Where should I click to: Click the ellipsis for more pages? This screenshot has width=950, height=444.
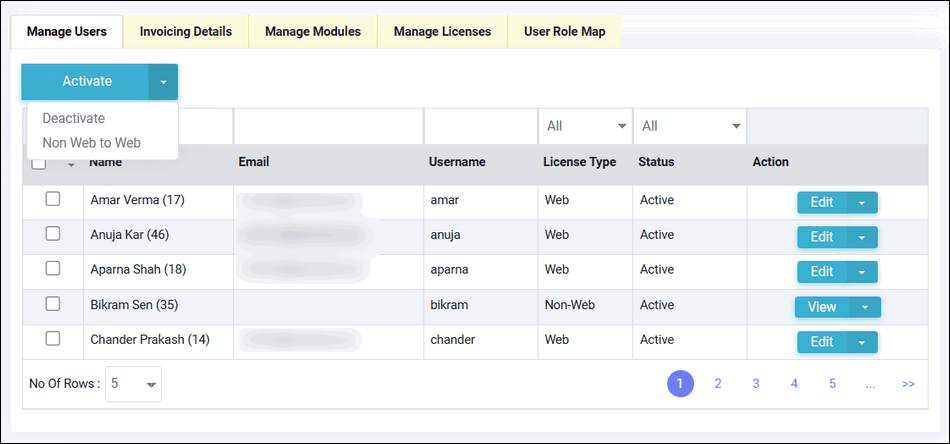871,384
